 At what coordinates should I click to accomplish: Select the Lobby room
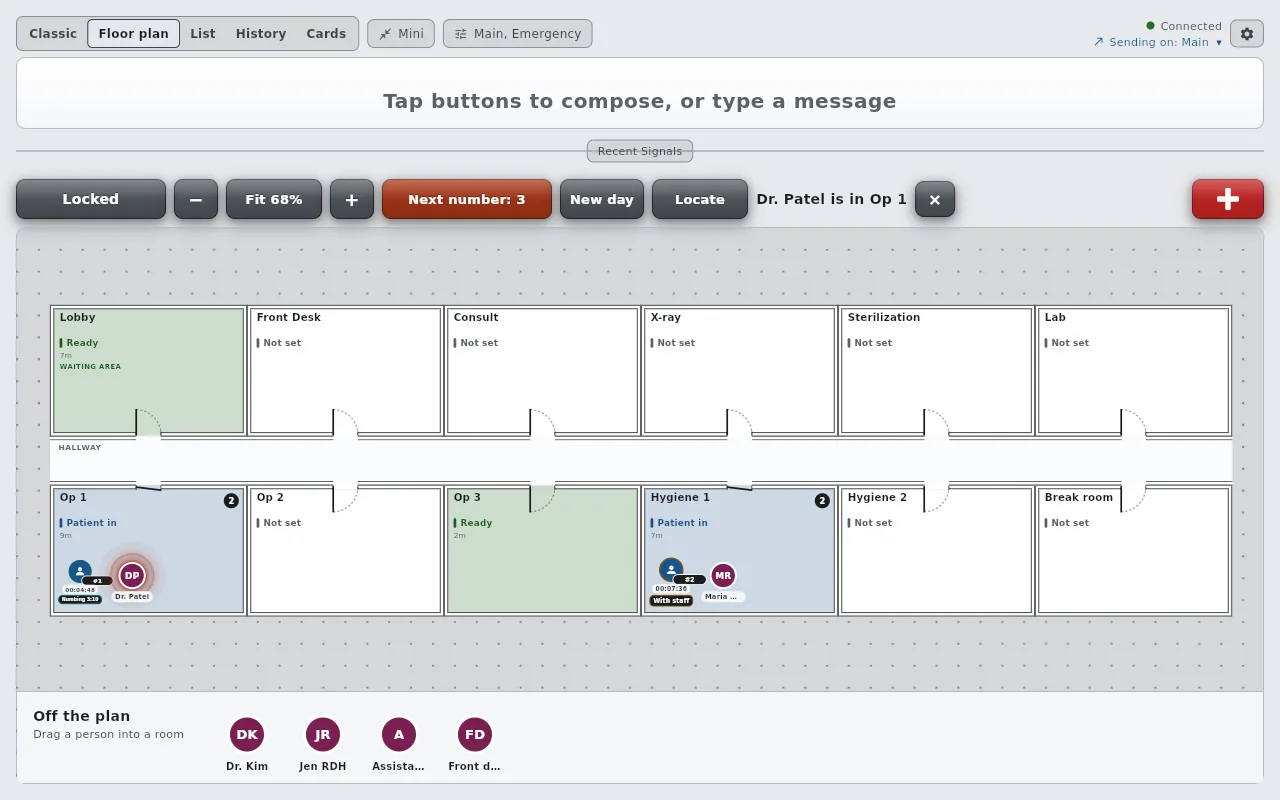coord(149,371)
